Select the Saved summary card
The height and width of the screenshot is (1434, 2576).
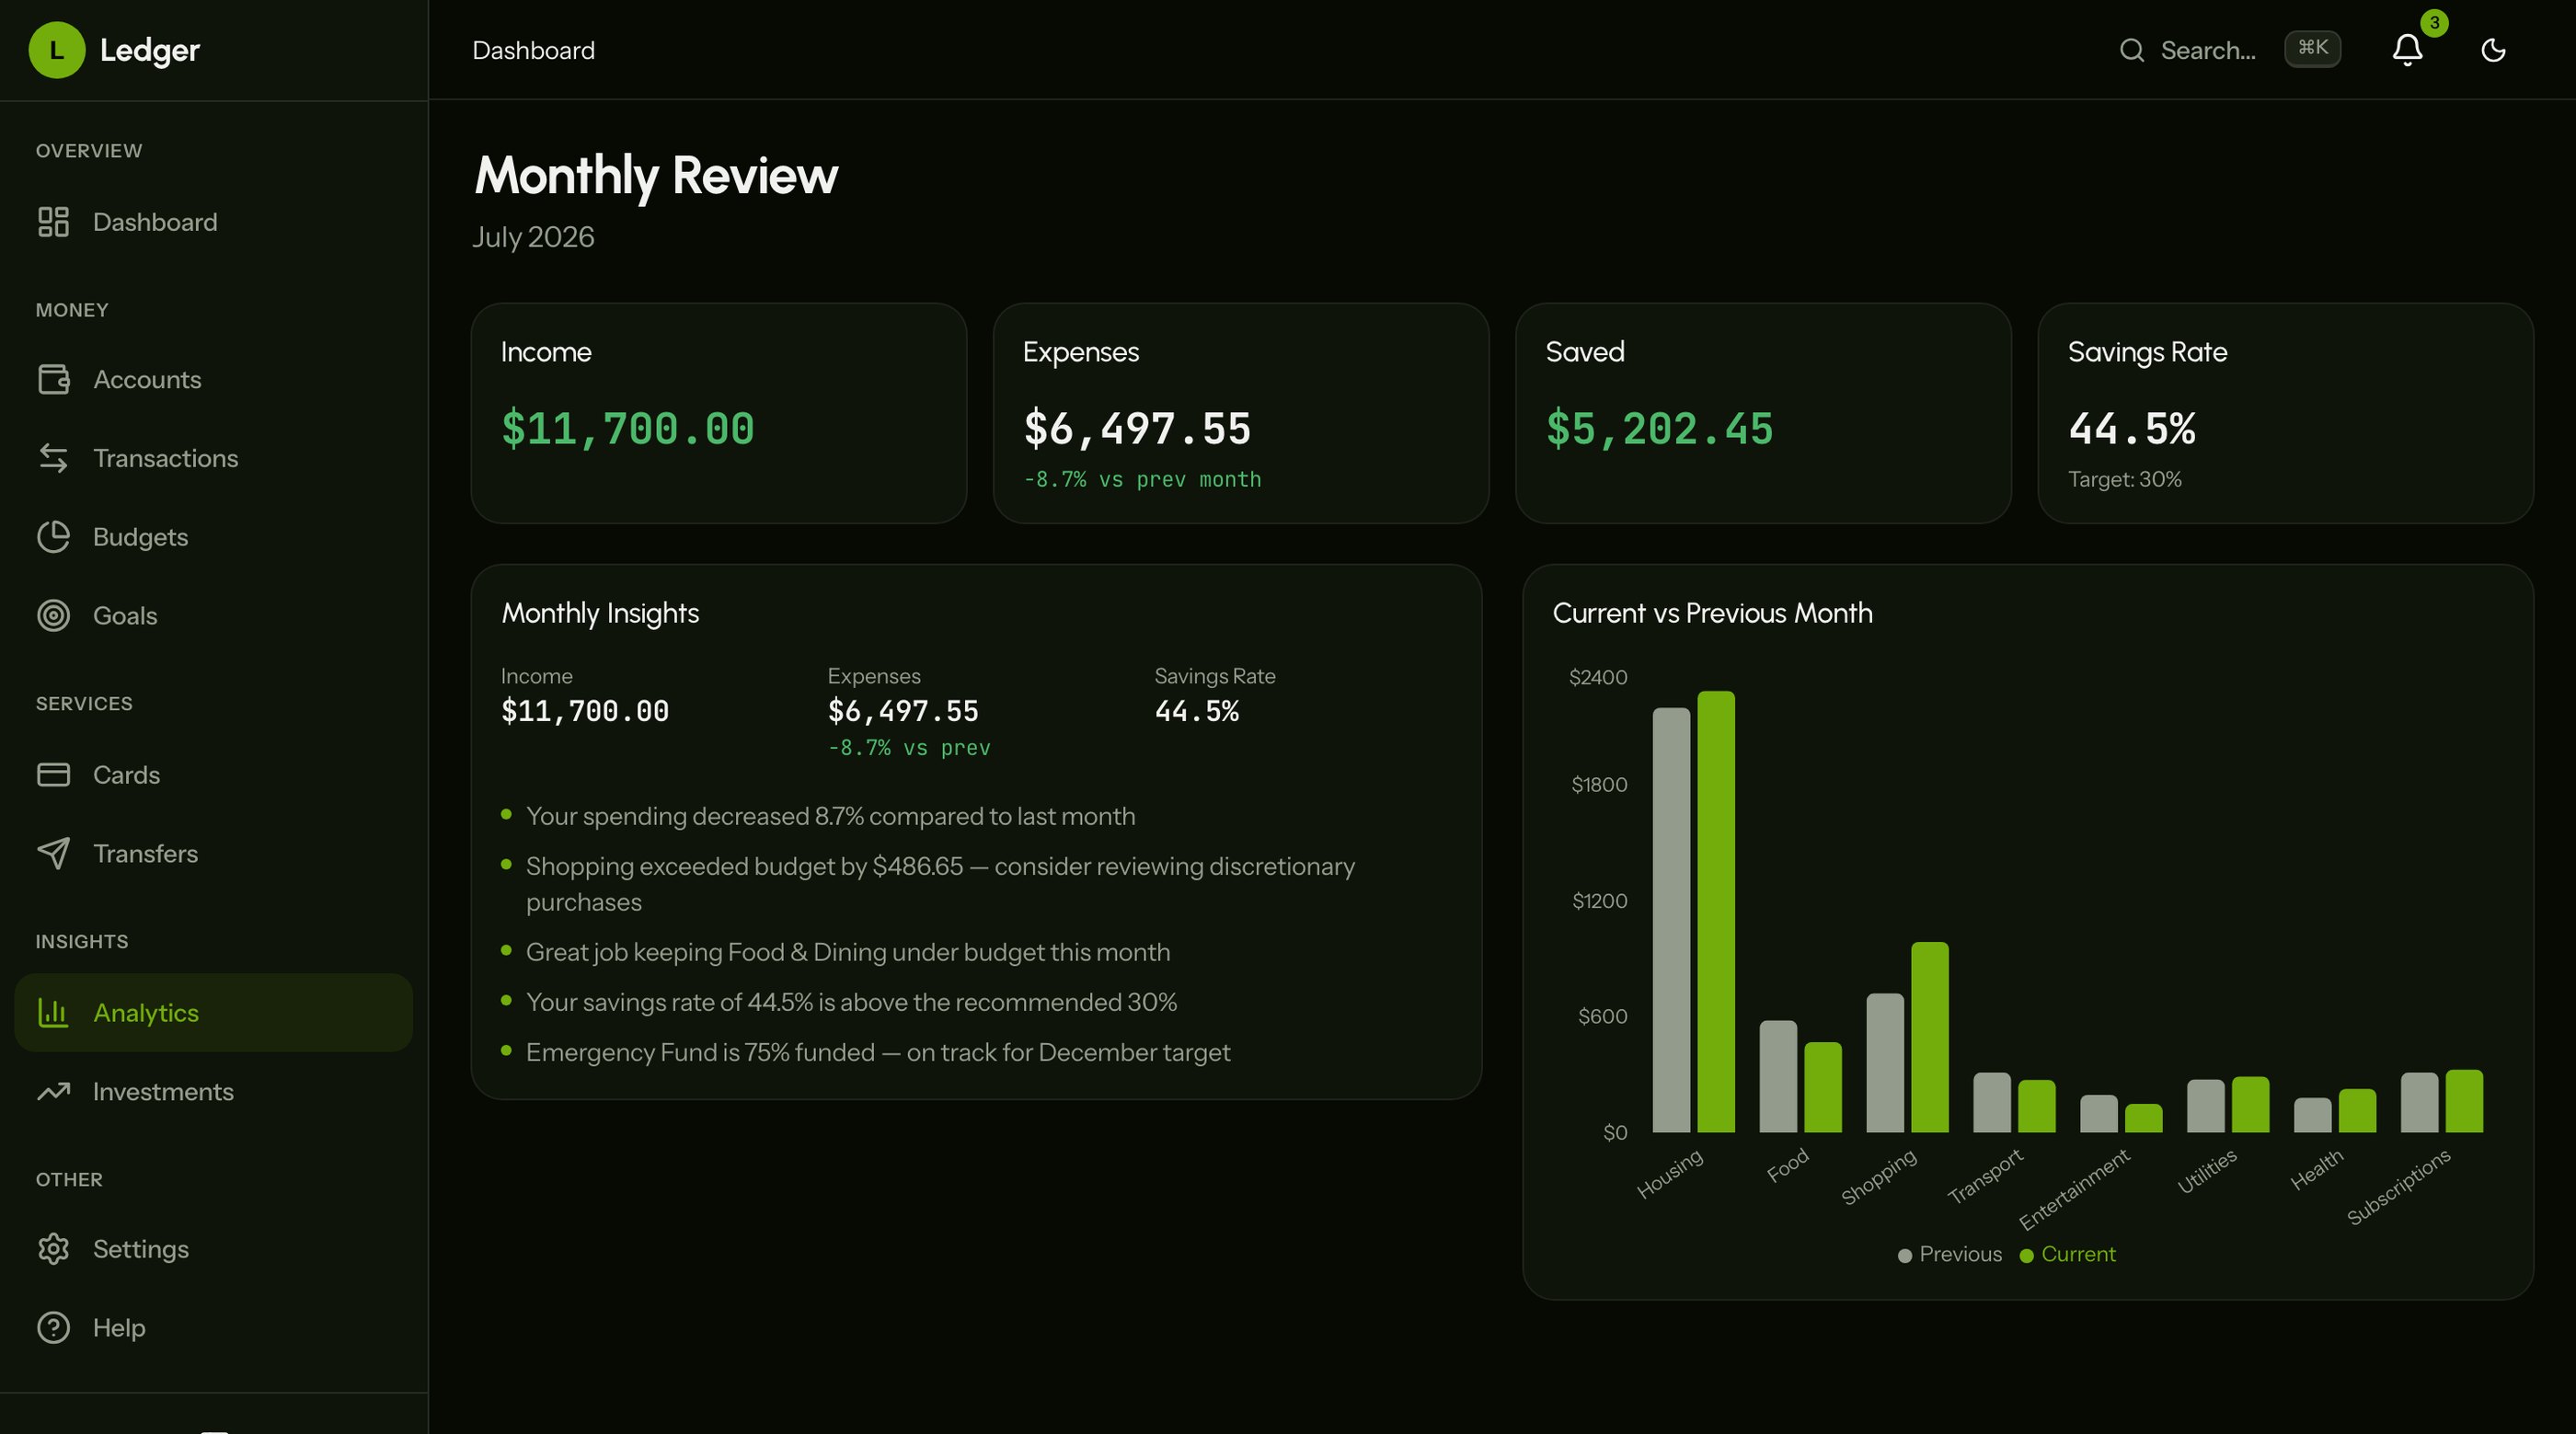(x=1763, y=413)
